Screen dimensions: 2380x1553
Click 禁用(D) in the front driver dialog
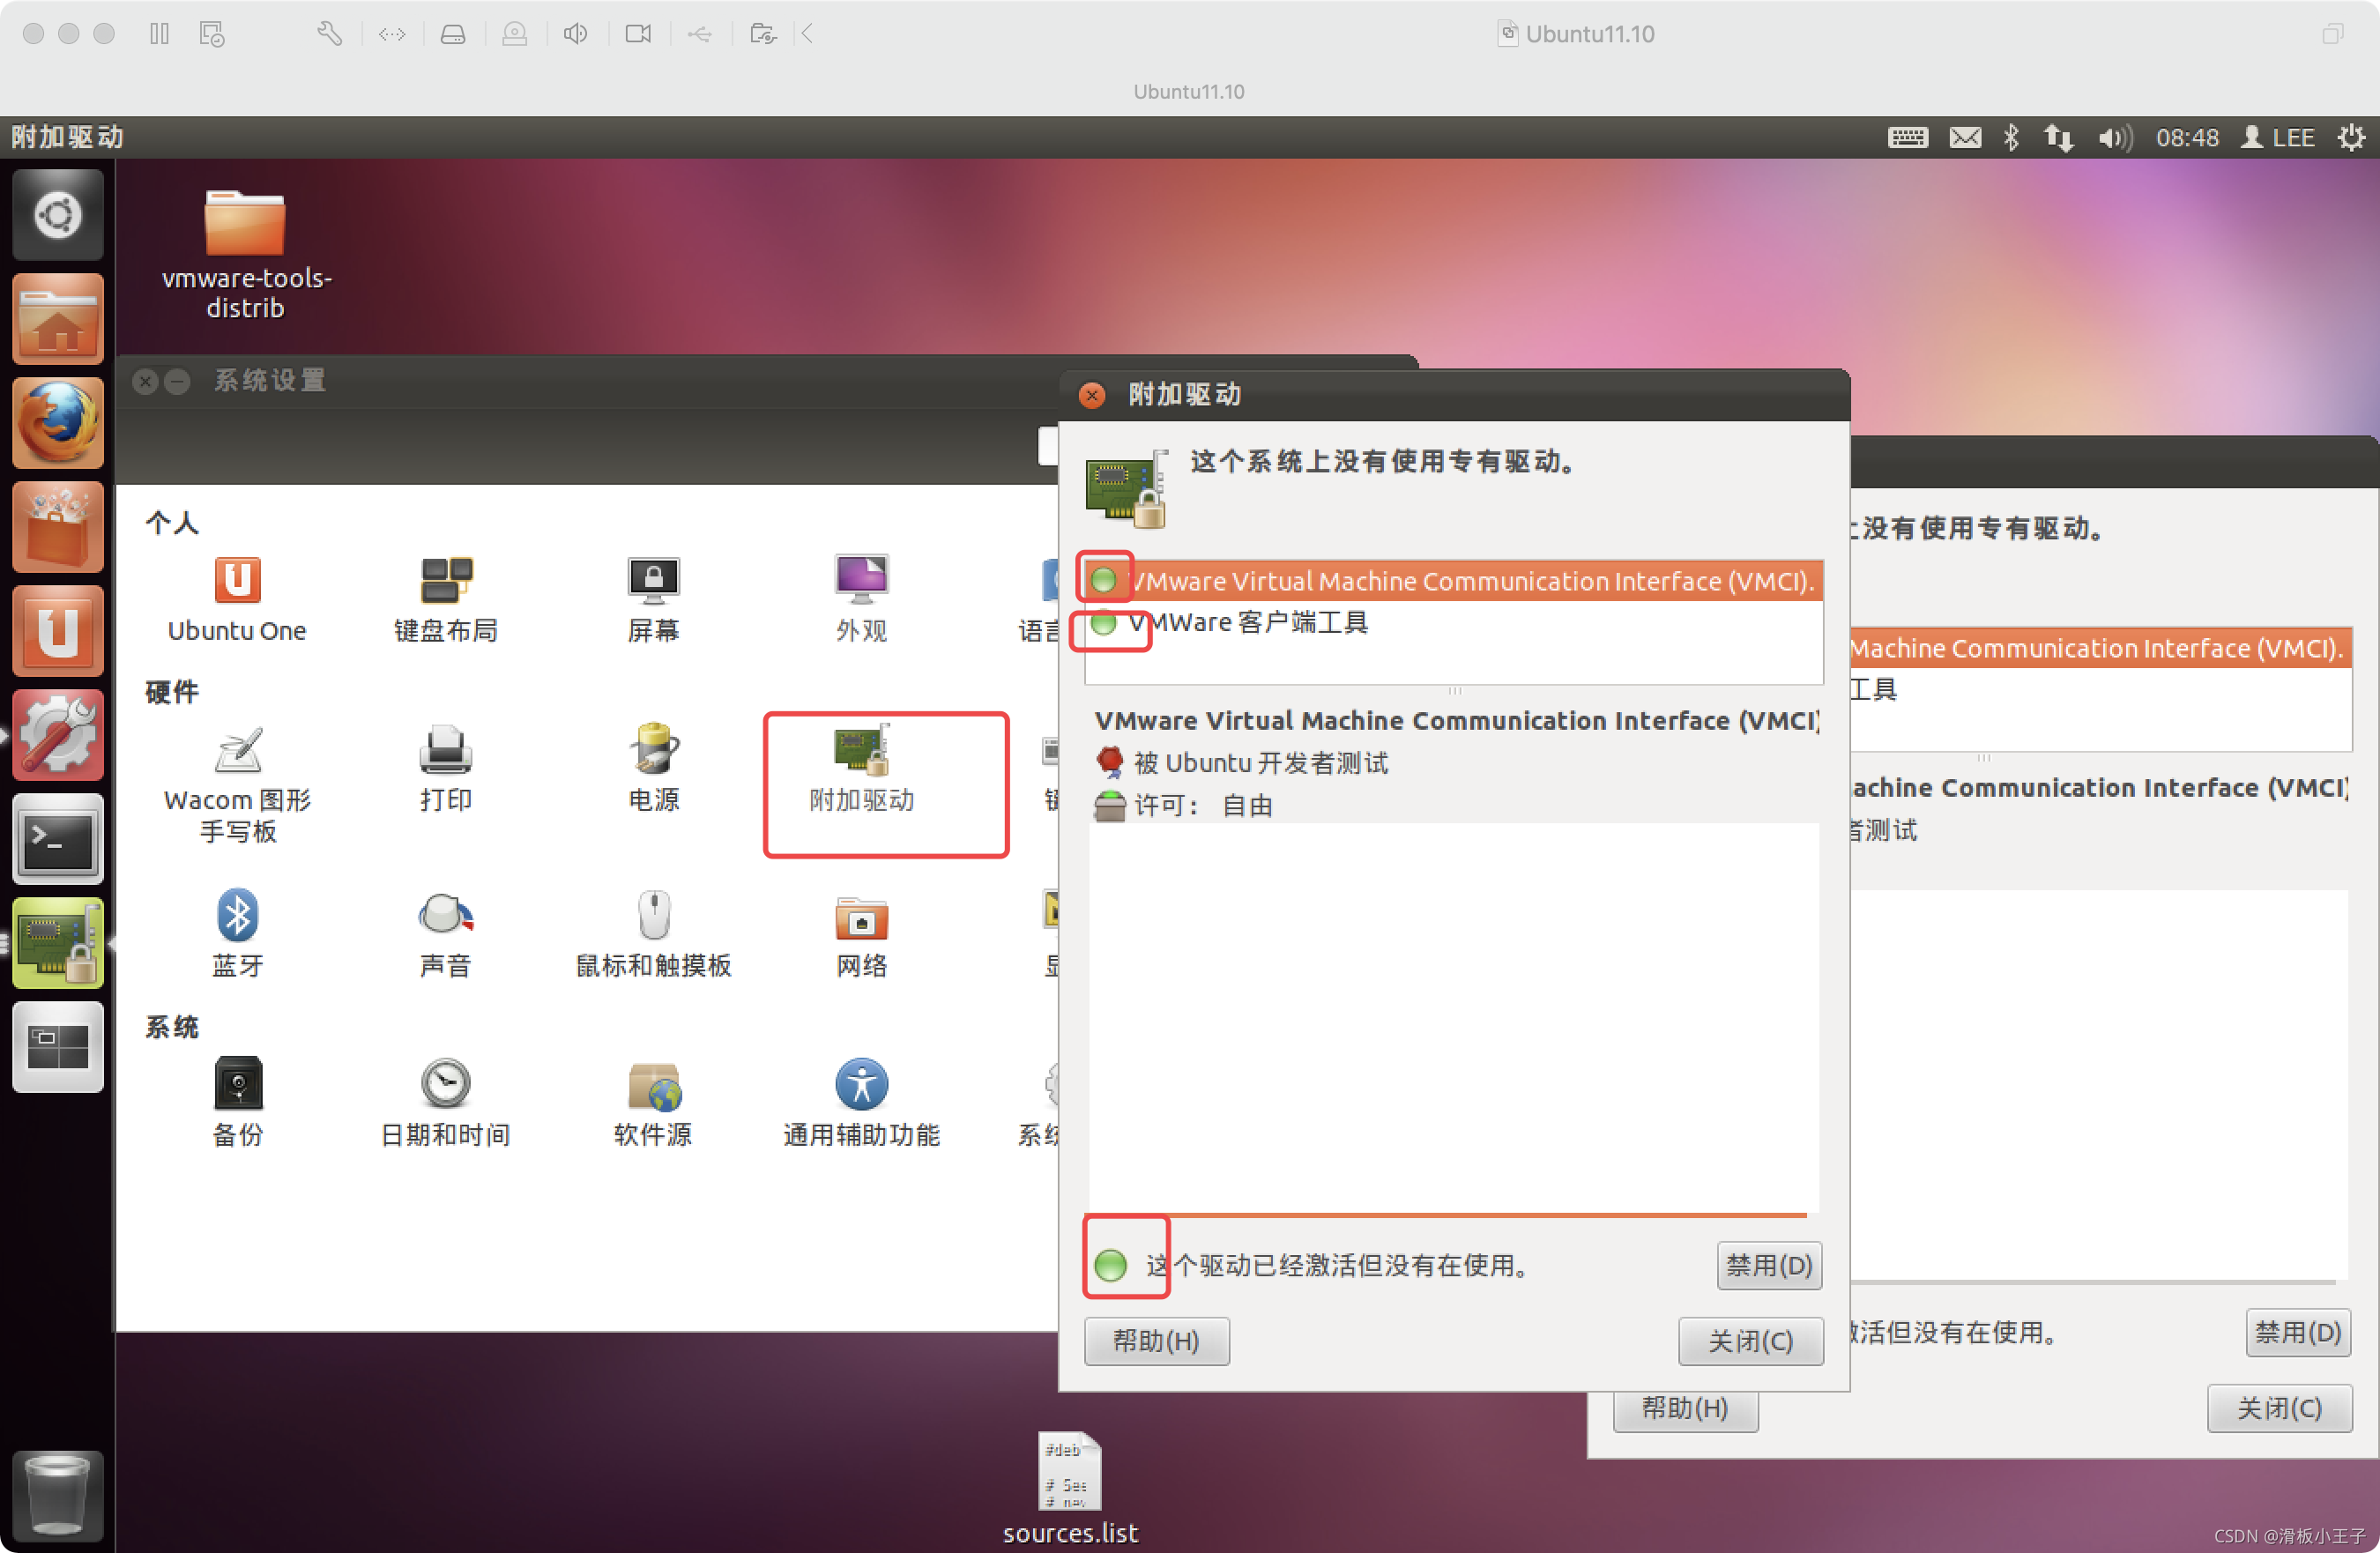pyautogui.click(x=1769, y=1265)
